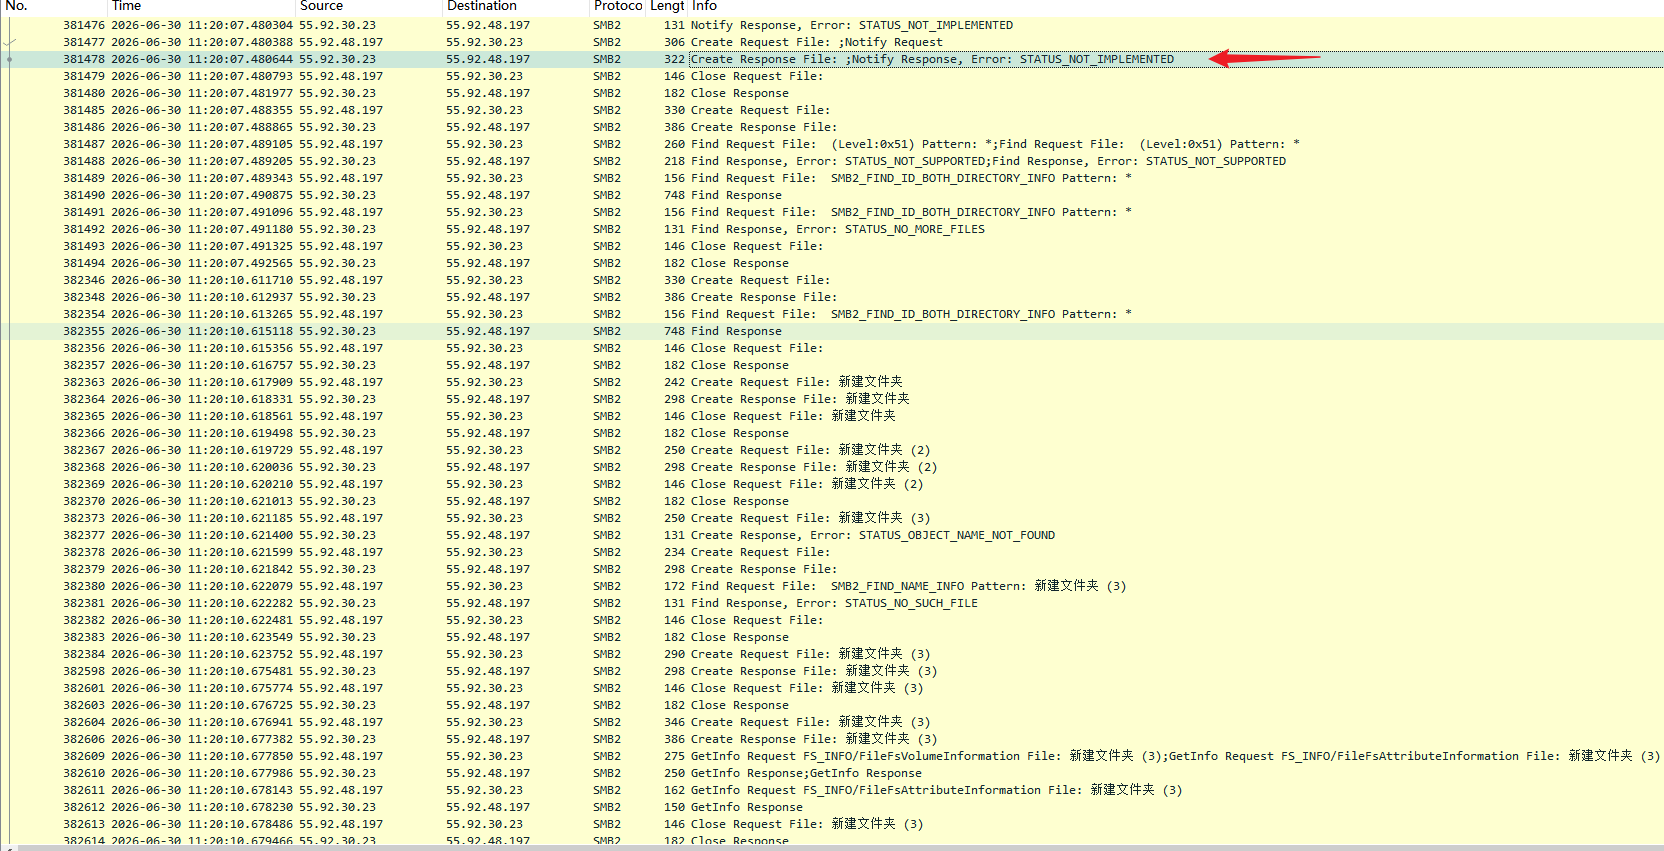Select packet 382611 GetInfo Request FileFsAttributeInformation
The image size is (1664, 851).
(832, 790)
